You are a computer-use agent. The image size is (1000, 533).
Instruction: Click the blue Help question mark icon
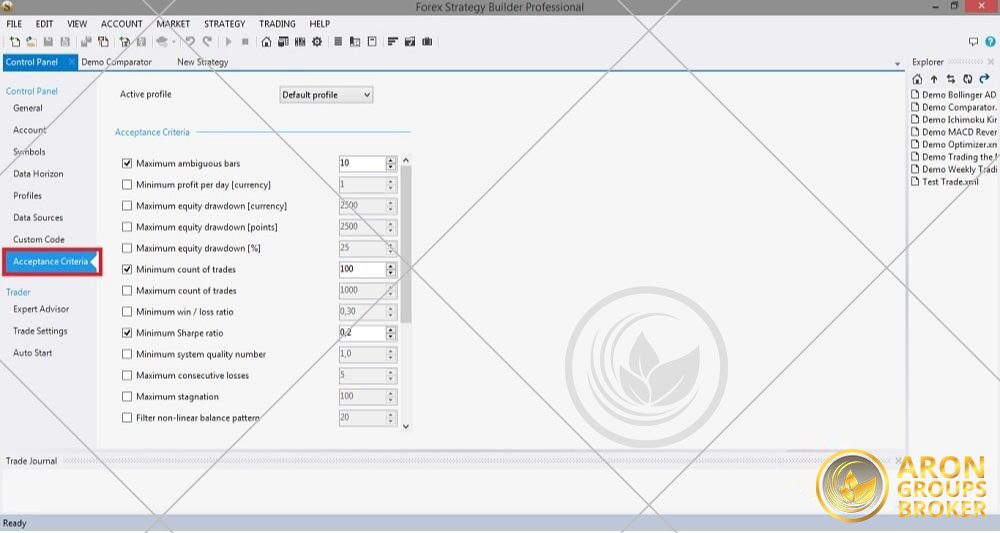coord(990,42)
